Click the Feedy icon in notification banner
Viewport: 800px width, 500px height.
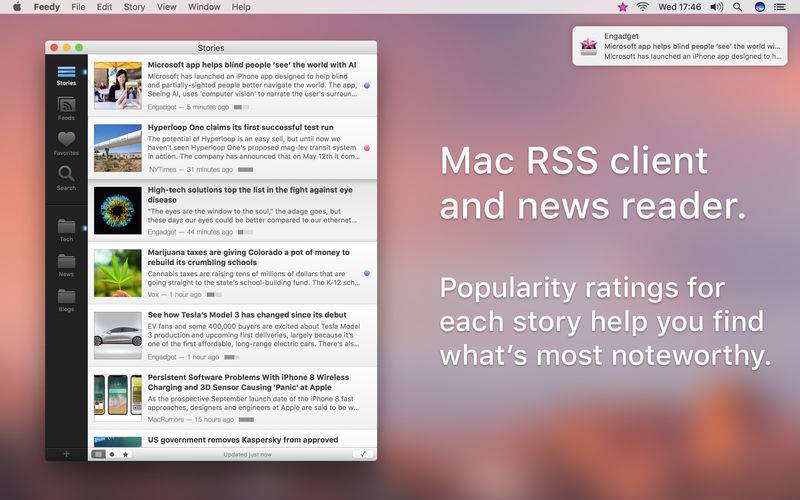pyautogui.click(x=588, y=46)
